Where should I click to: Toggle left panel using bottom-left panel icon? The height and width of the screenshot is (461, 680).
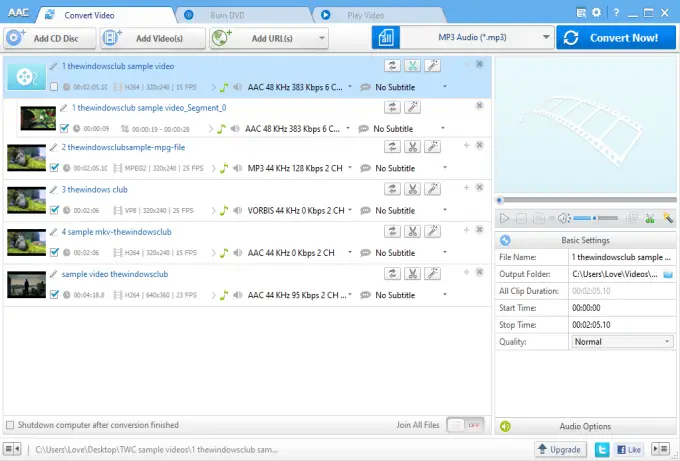click(12, 449)
